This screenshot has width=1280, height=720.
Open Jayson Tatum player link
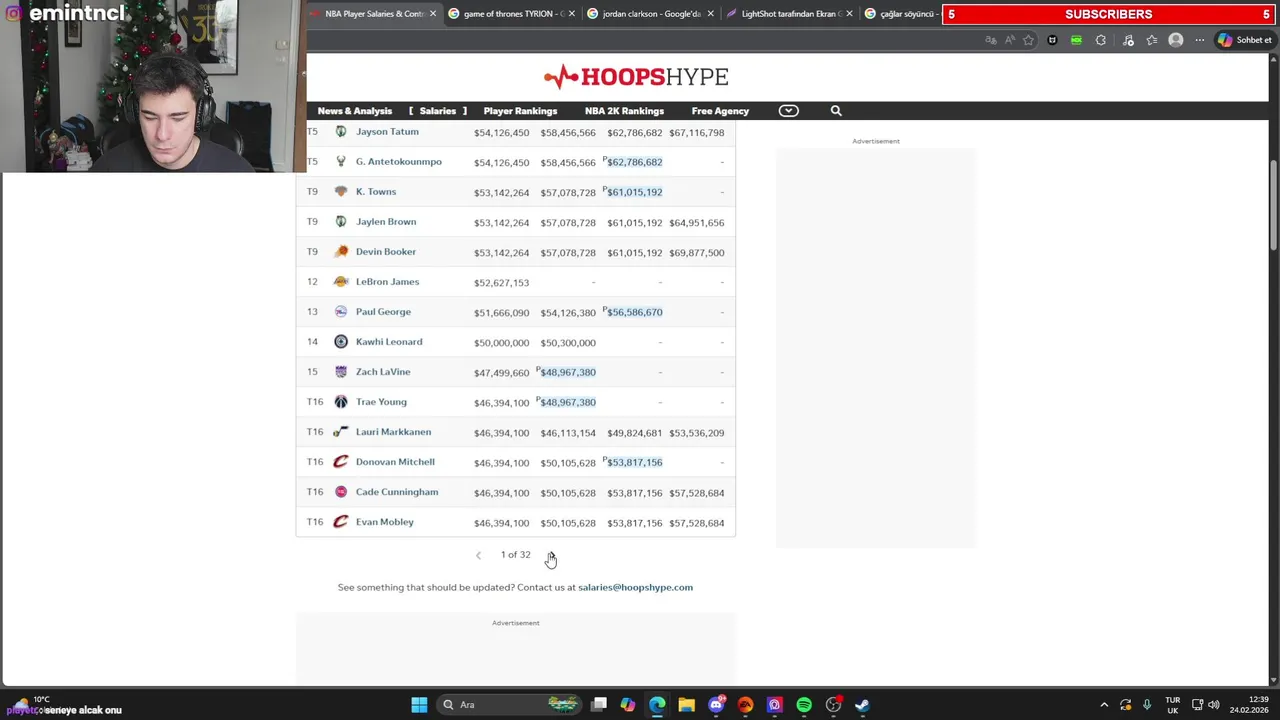coord(387,132)
